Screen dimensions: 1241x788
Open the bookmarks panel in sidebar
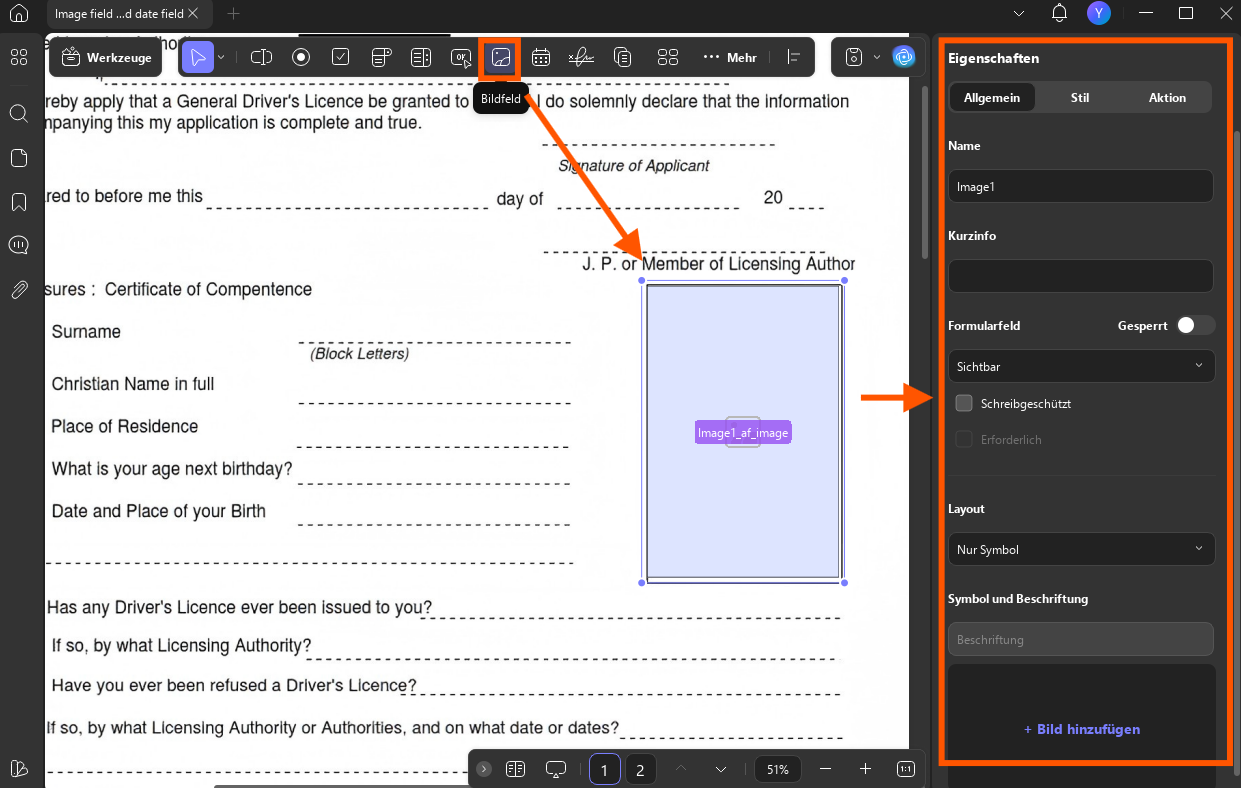coord(19,202)
